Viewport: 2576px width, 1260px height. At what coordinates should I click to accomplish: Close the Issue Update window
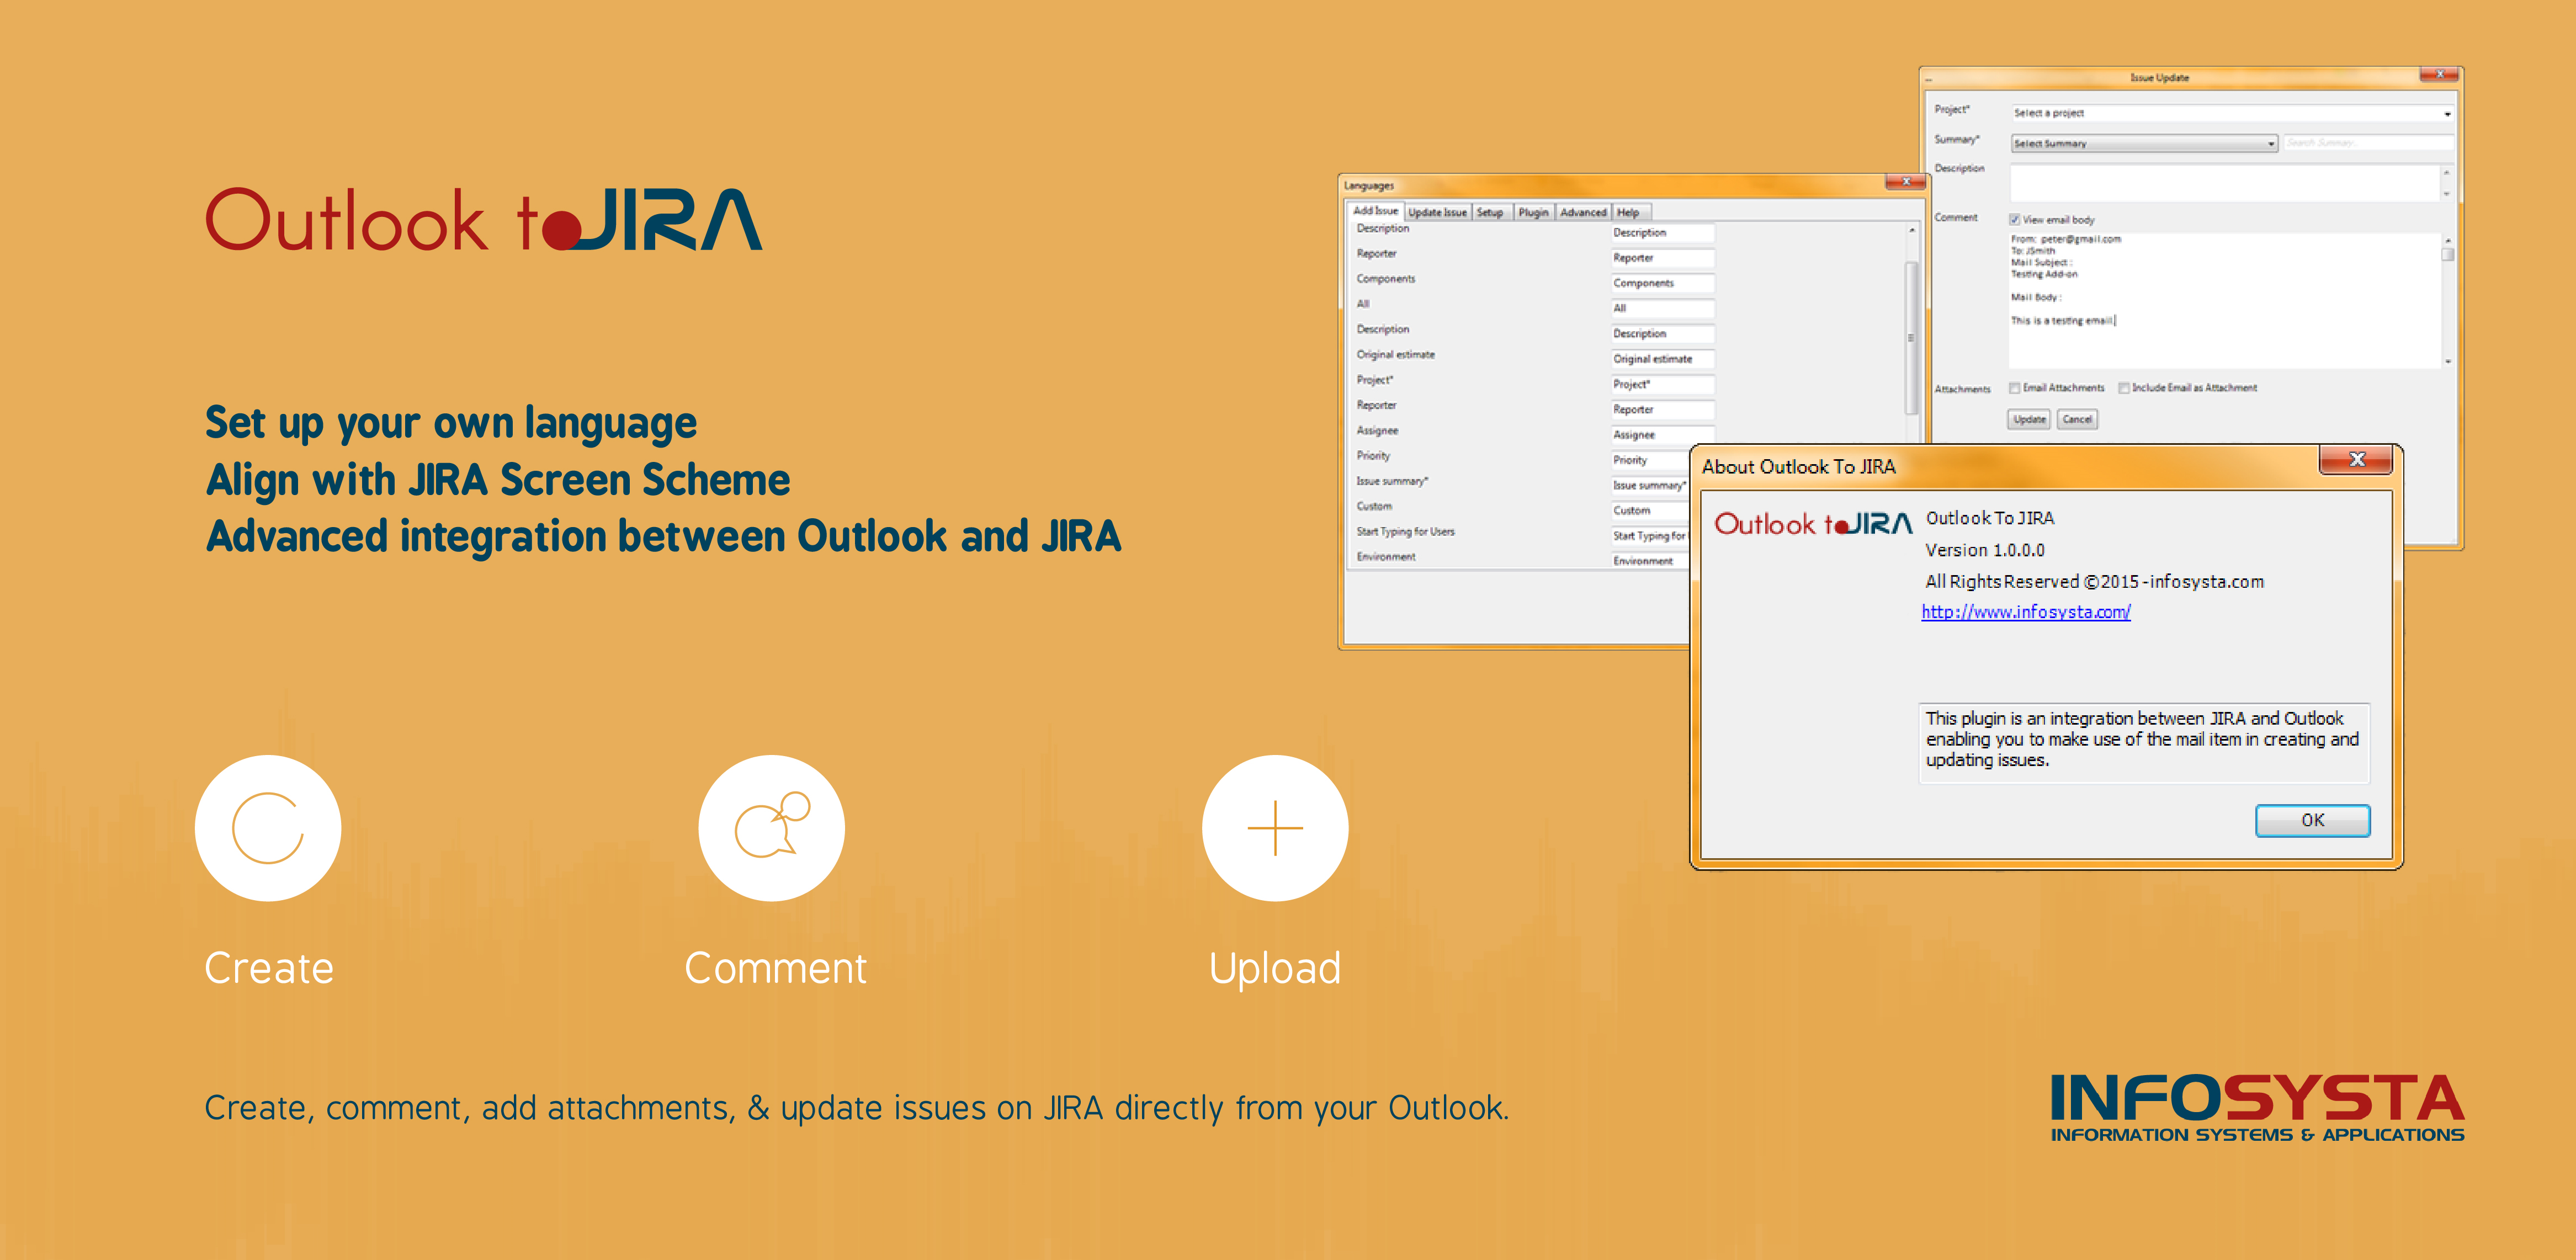click(x=2440, y=74)
